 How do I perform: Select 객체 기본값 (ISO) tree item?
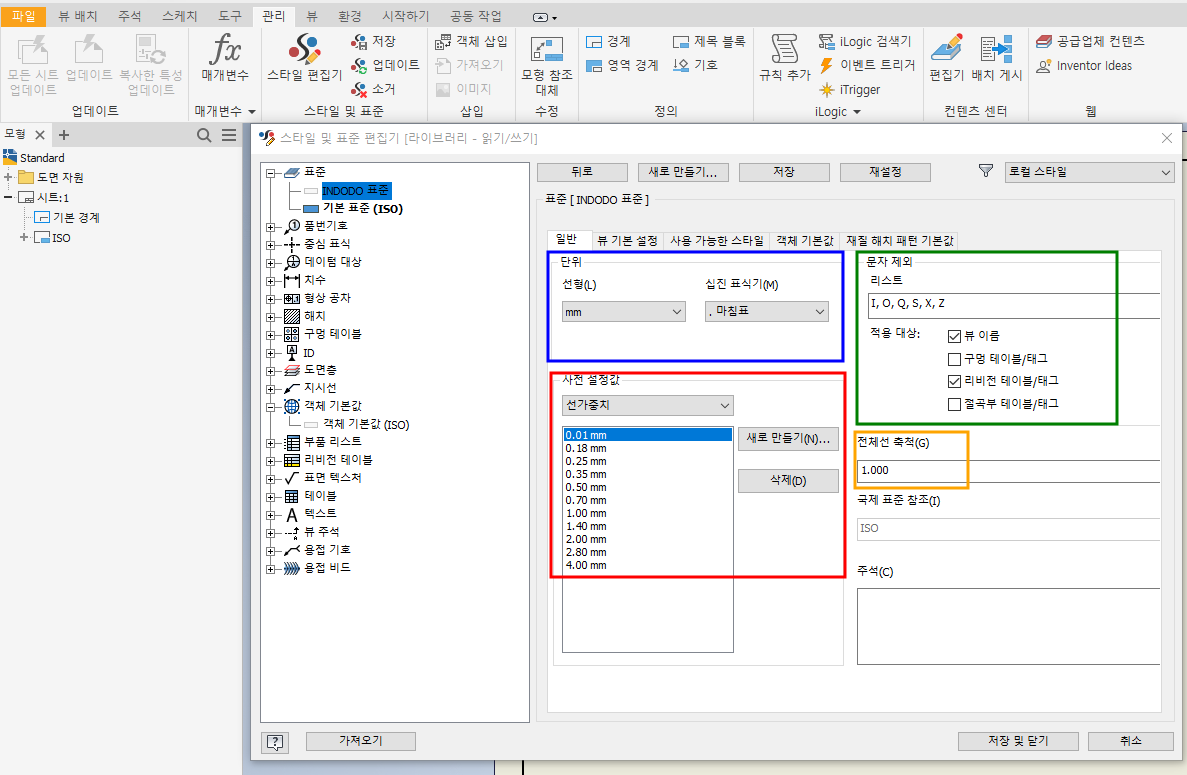coord(366,425)
